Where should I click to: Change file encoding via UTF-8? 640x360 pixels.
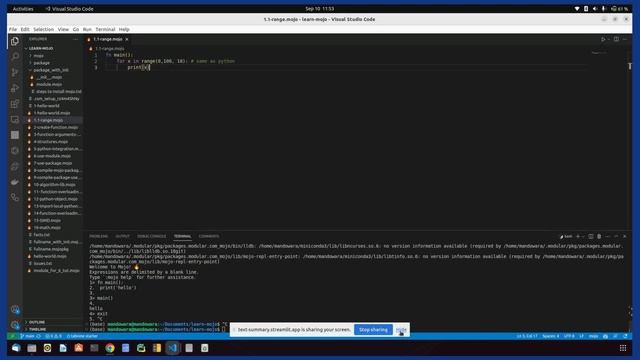click(x=569, y=336)
